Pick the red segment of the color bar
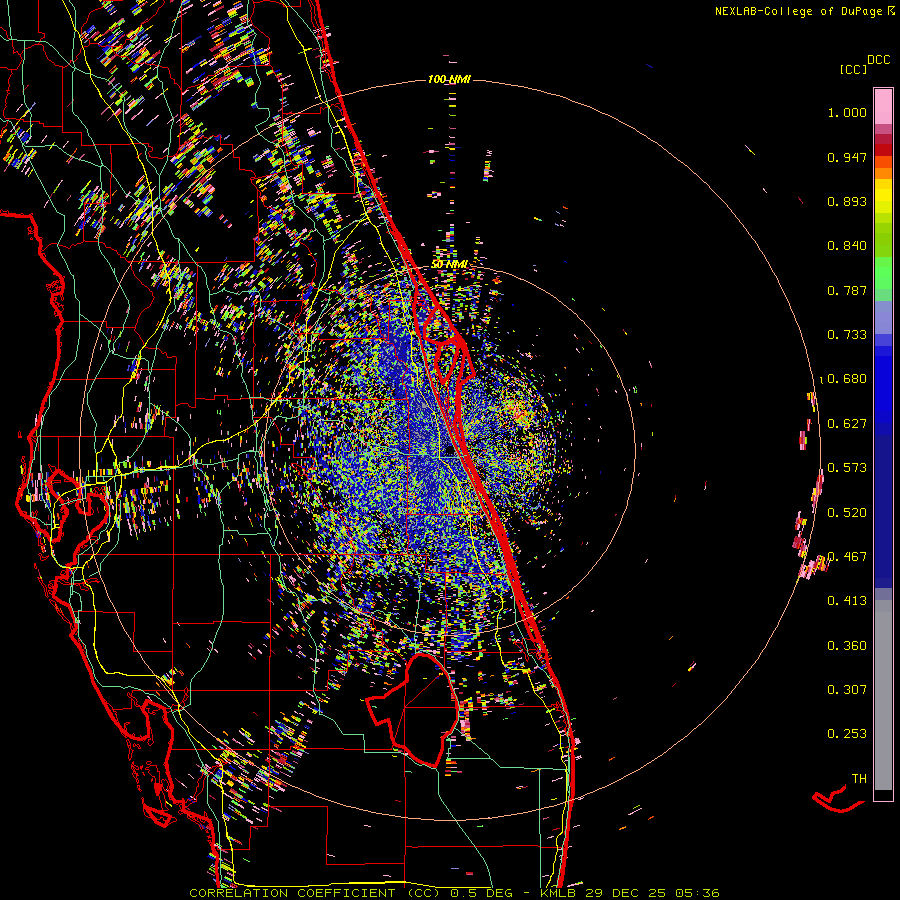This screenshot has height=900, width=900. coord(883,149)
